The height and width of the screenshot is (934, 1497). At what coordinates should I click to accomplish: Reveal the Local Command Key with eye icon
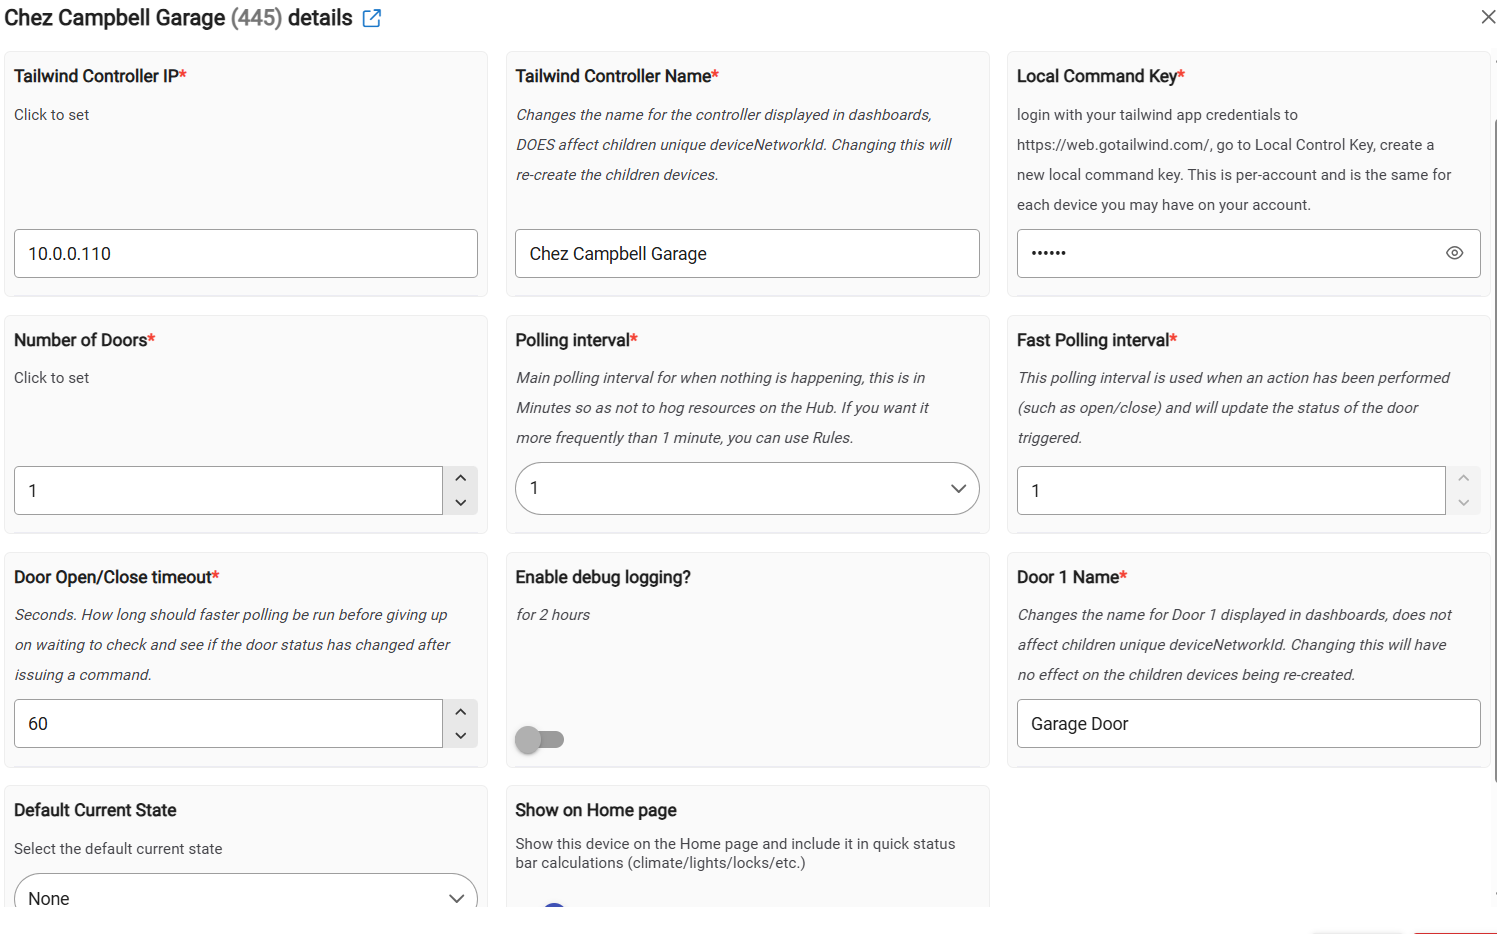(1454, 253)
